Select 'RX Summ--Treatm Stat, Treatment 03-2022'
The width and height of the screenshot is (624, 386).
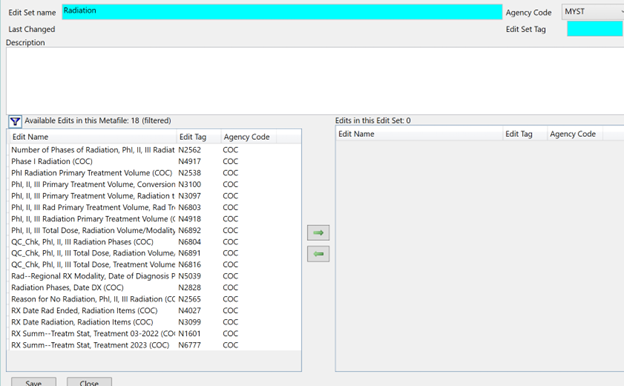(154, 334)
